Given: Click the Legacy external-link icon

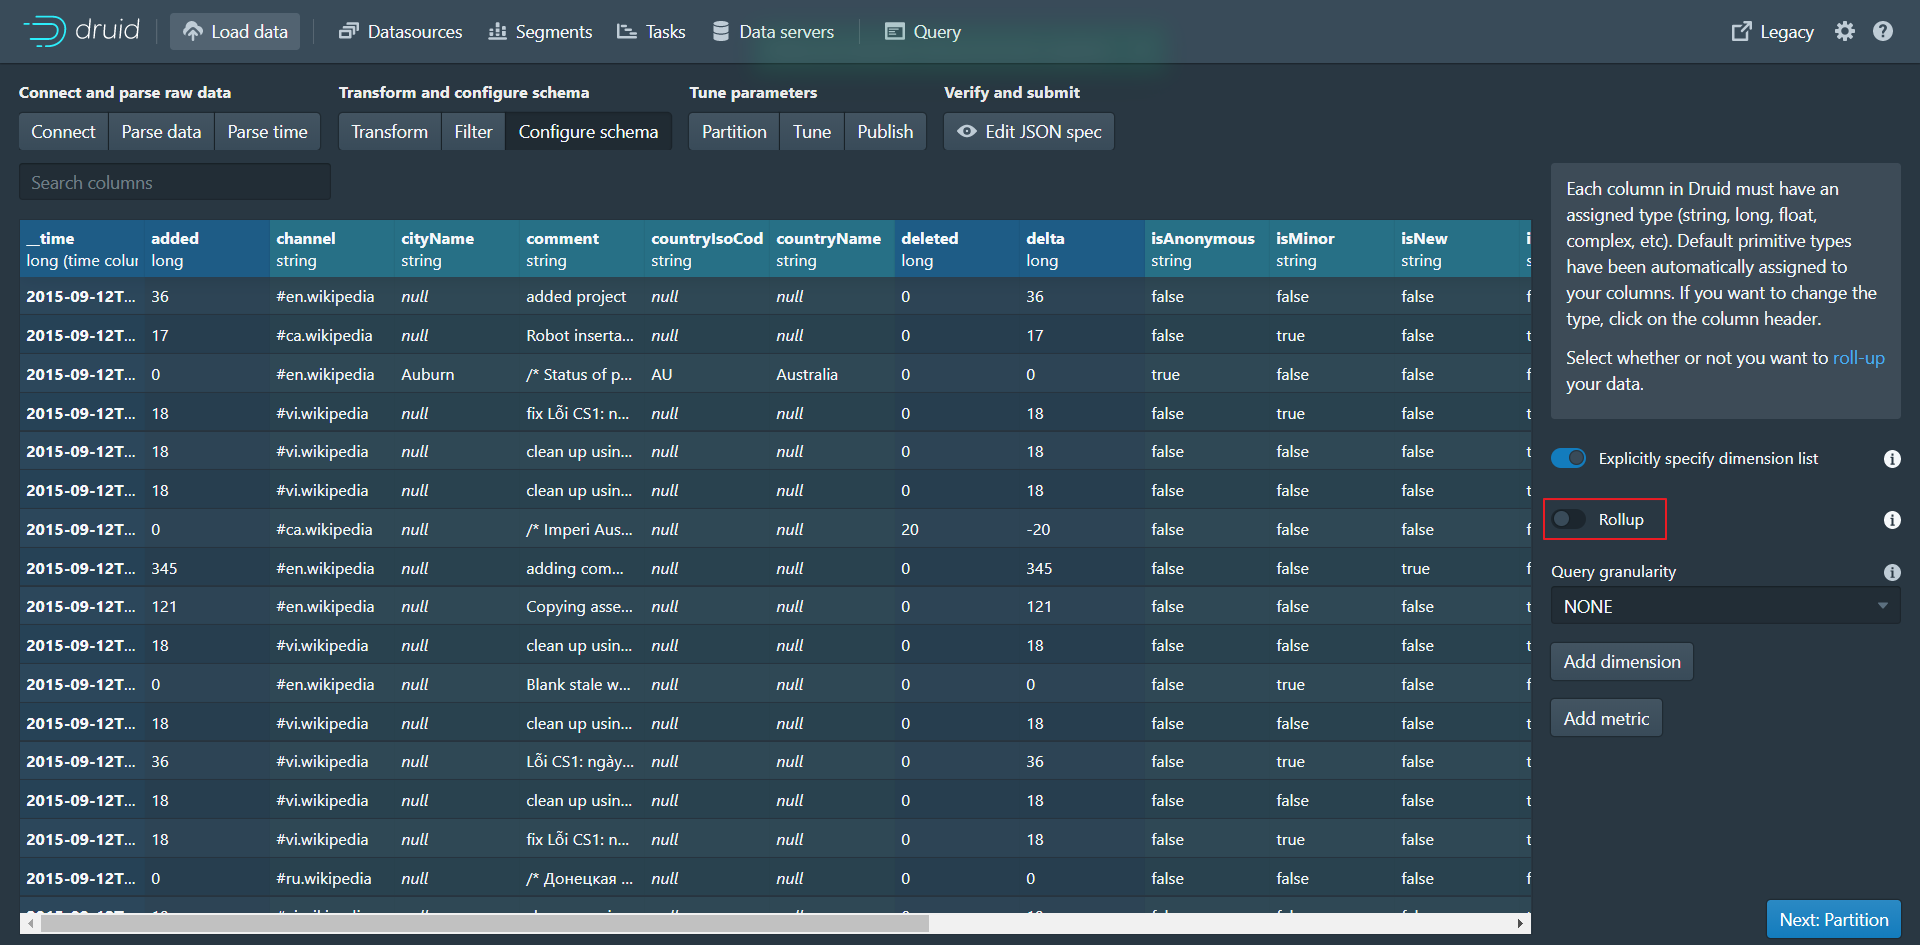Looking at the screenshot, I should (1741, 31).
